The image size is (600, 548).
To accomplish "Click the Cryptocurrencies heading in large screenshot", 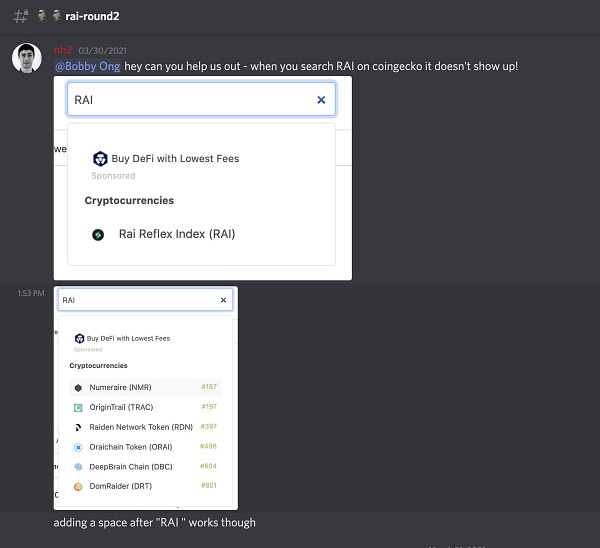I will tap(129, 201).
